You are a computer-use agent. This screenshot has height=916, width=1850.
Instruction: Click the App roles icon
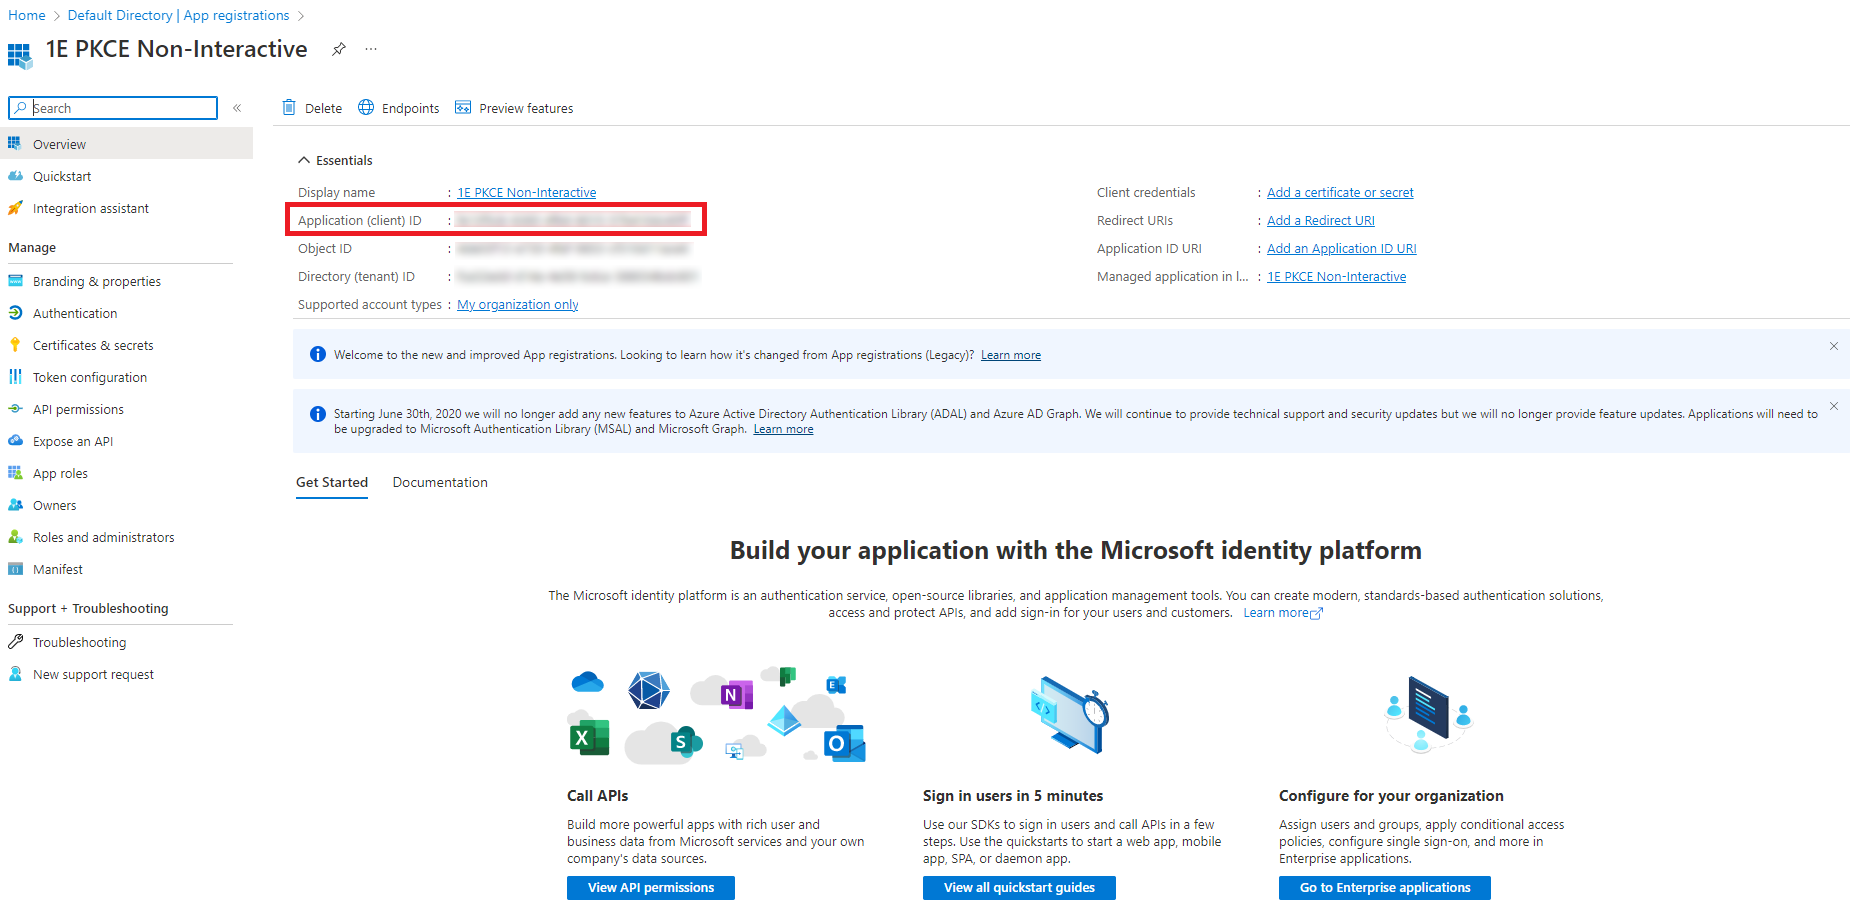point(15,473)
